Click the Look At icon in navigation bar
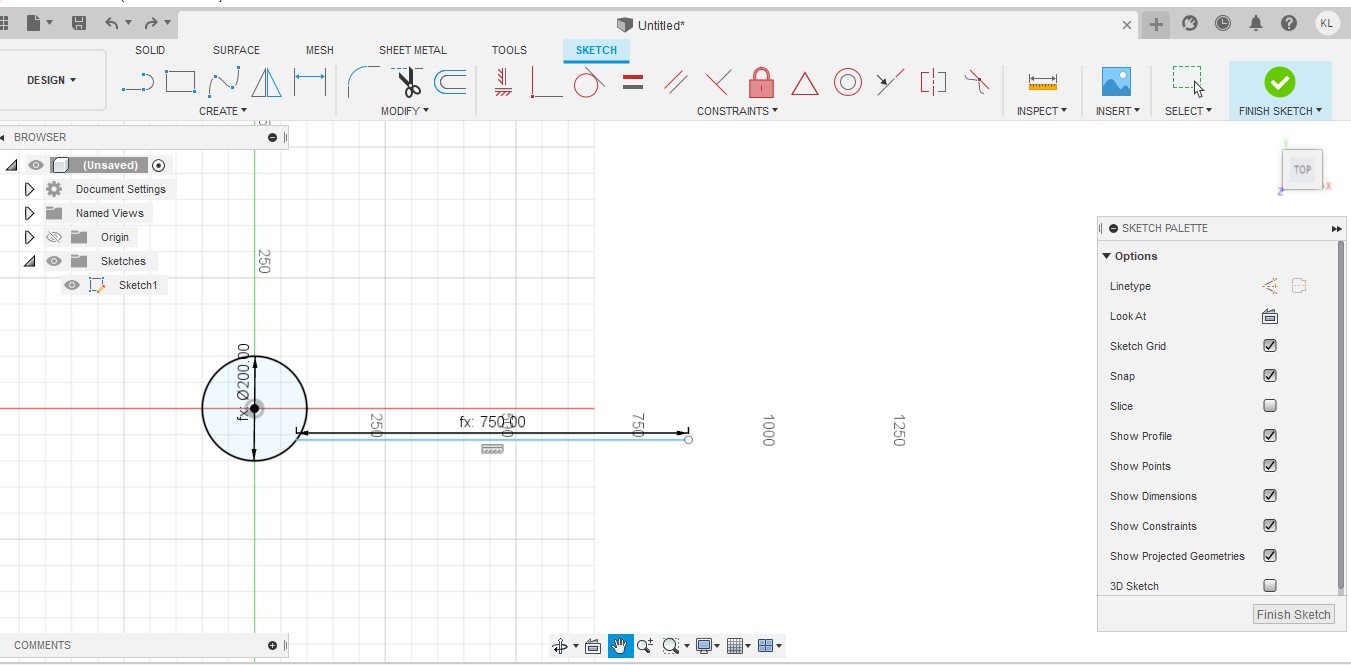The image size is (1351, 665). pyautogui.click(x=592, y=646)
